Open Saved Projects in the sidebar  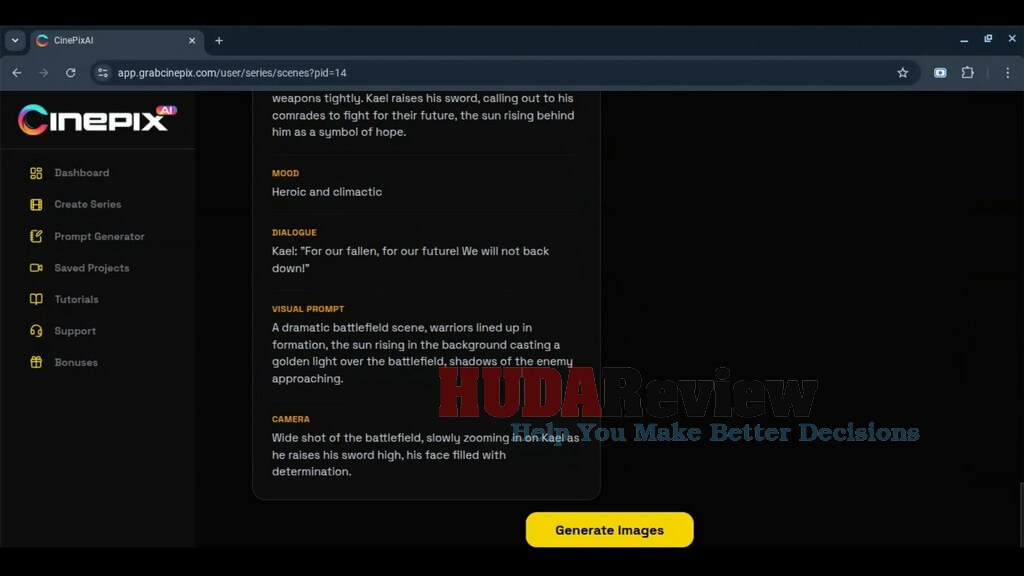(91, 268)
